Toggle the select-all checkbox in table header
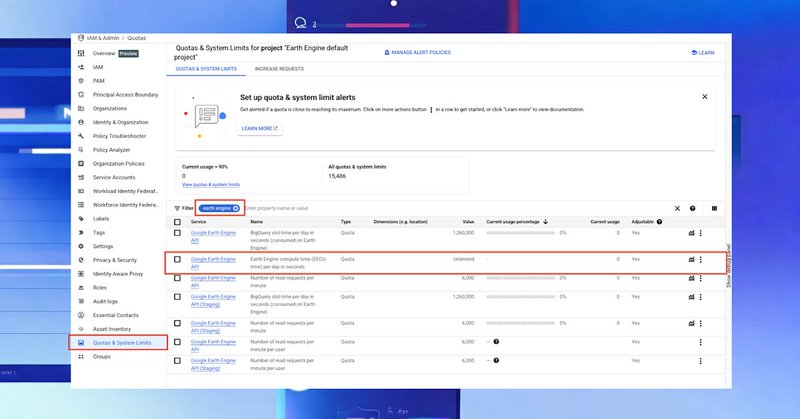 (177, 222)
